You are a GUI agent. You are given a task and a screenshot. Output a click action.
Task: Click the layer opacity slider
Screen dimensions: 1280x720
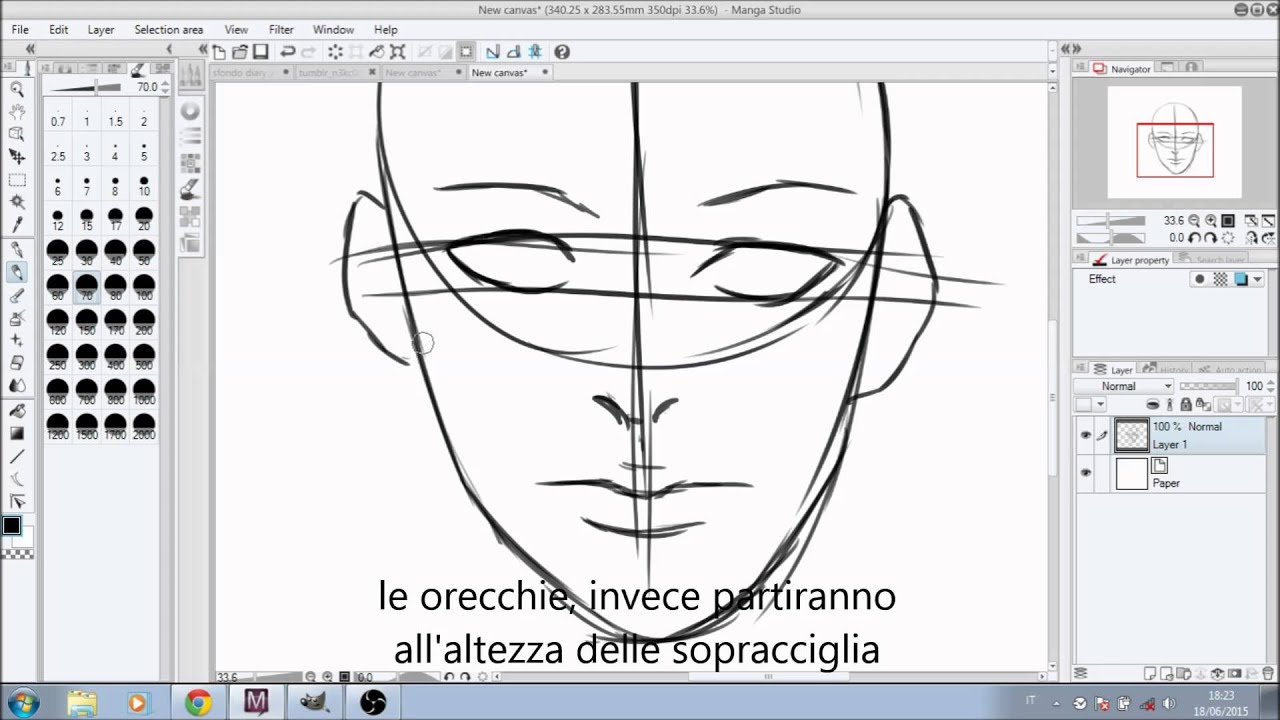tap(1208, 386)
